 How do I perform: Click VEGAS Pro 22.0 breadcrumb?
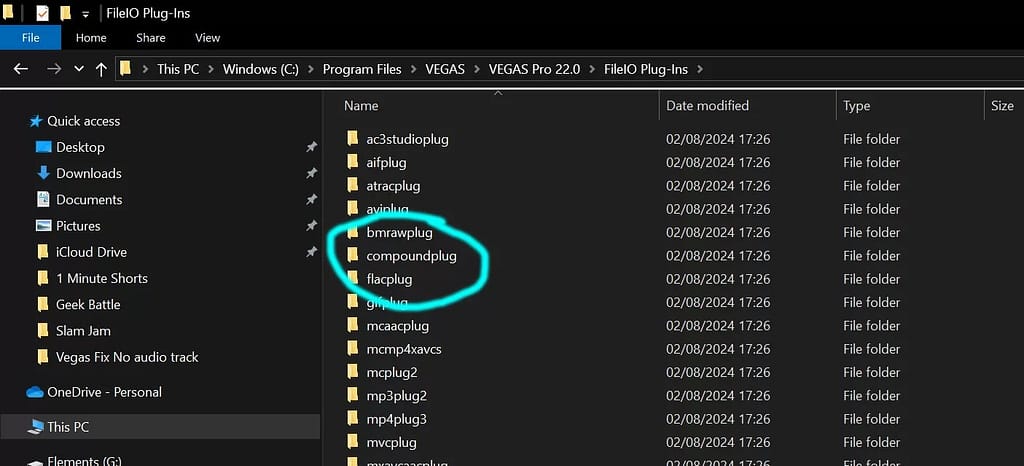click(534, 69)
